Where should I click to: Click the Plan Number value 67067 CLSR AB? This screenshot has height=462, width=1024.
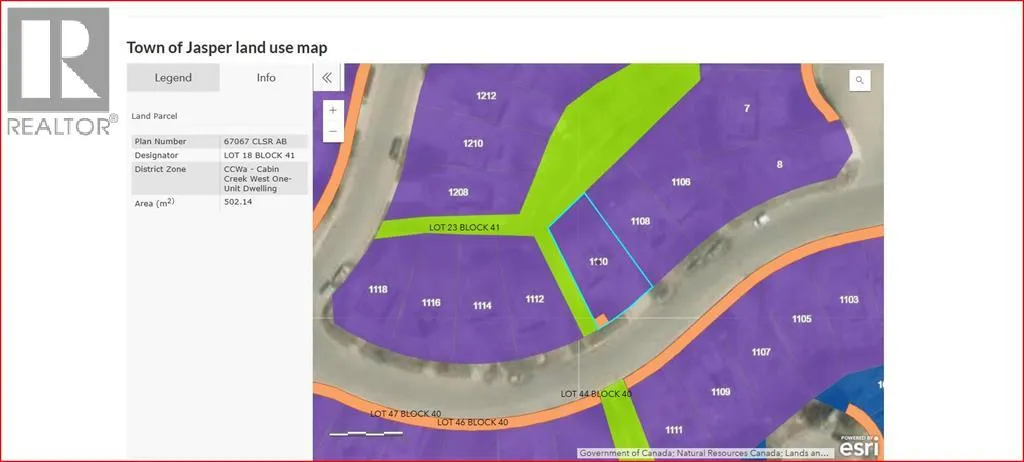(x=256, y=141)
